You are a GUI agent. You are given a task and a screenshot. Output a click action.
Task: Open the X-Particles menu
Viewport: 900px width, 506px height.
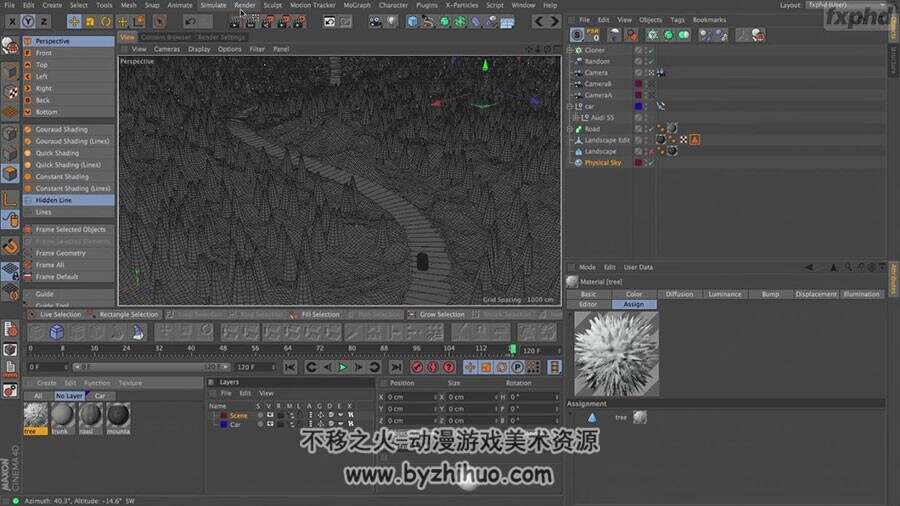click(462, 5)
